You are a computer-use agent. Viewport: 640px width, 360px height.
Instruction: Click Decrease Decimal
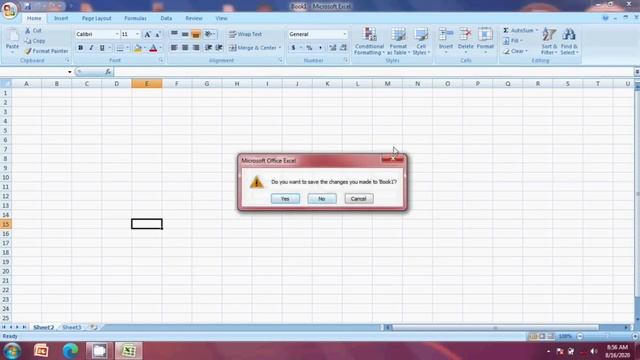[343, 48]
